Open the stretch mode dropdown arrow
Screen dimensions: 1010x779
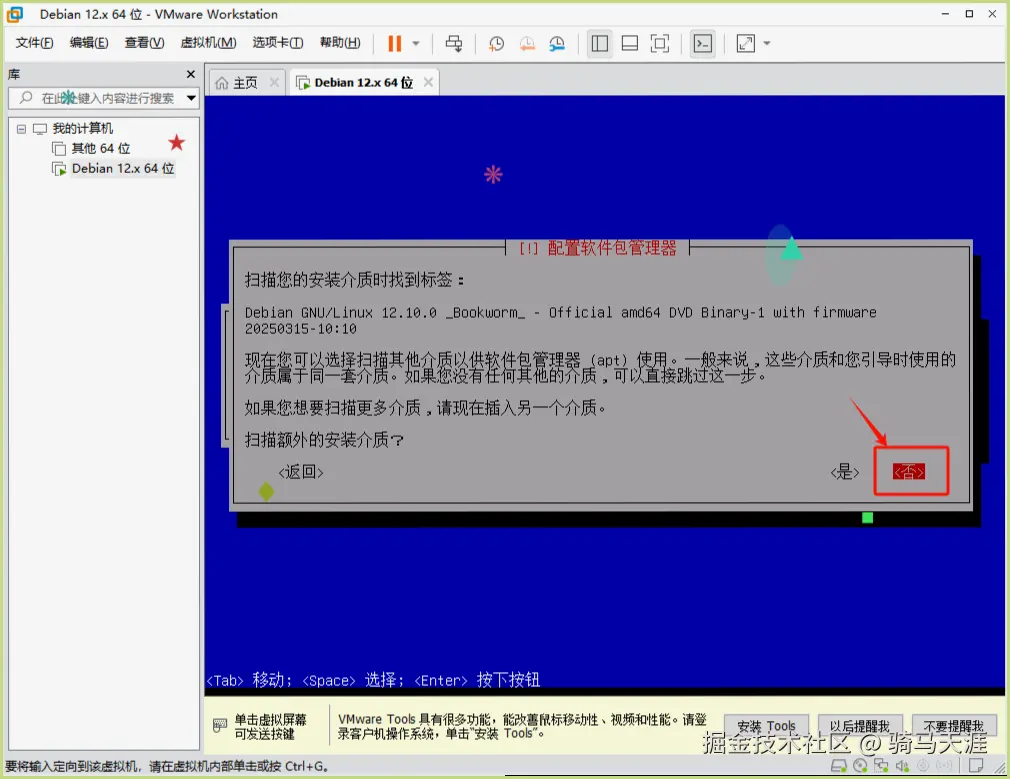[x=767, y=44]
